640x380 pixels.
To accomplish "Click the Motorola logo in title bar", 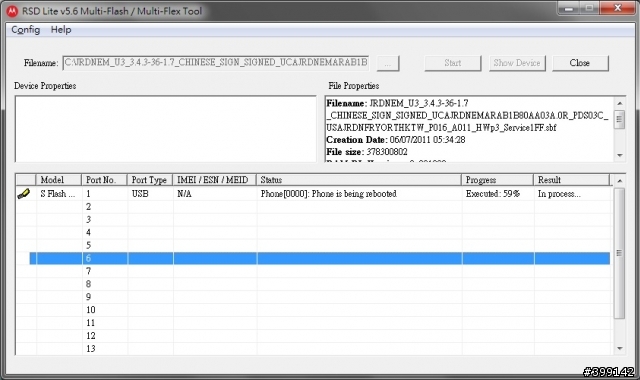I will [12, 11].
